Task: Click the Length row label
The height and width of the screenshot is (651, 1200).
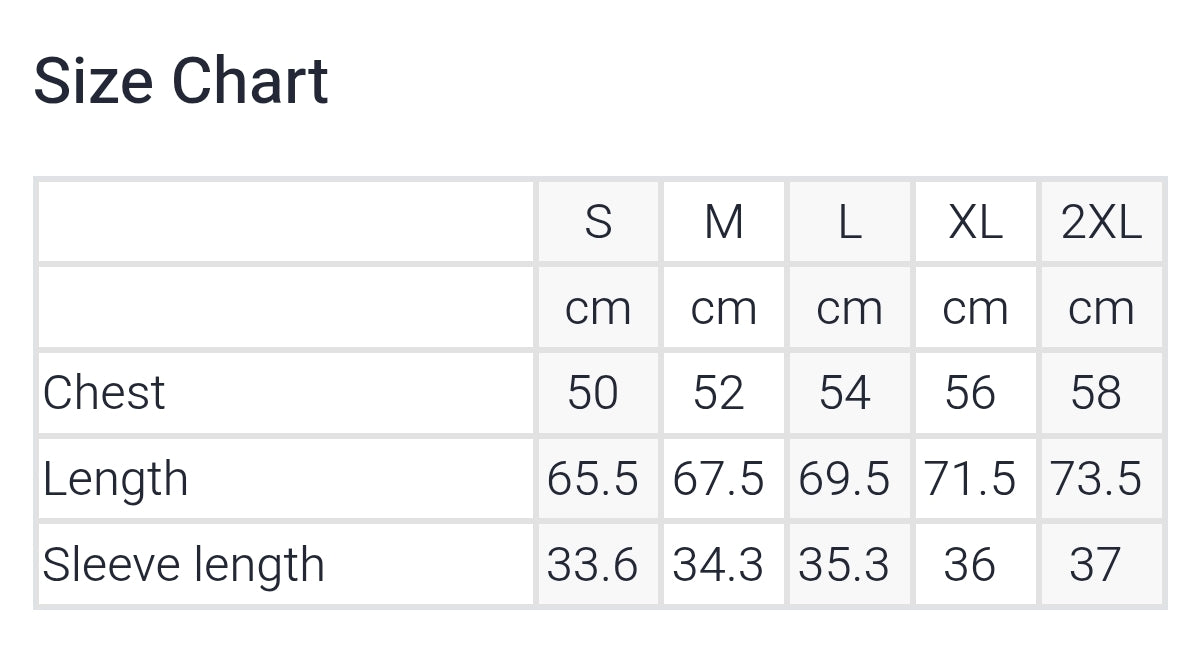Action: click(115, 479)
